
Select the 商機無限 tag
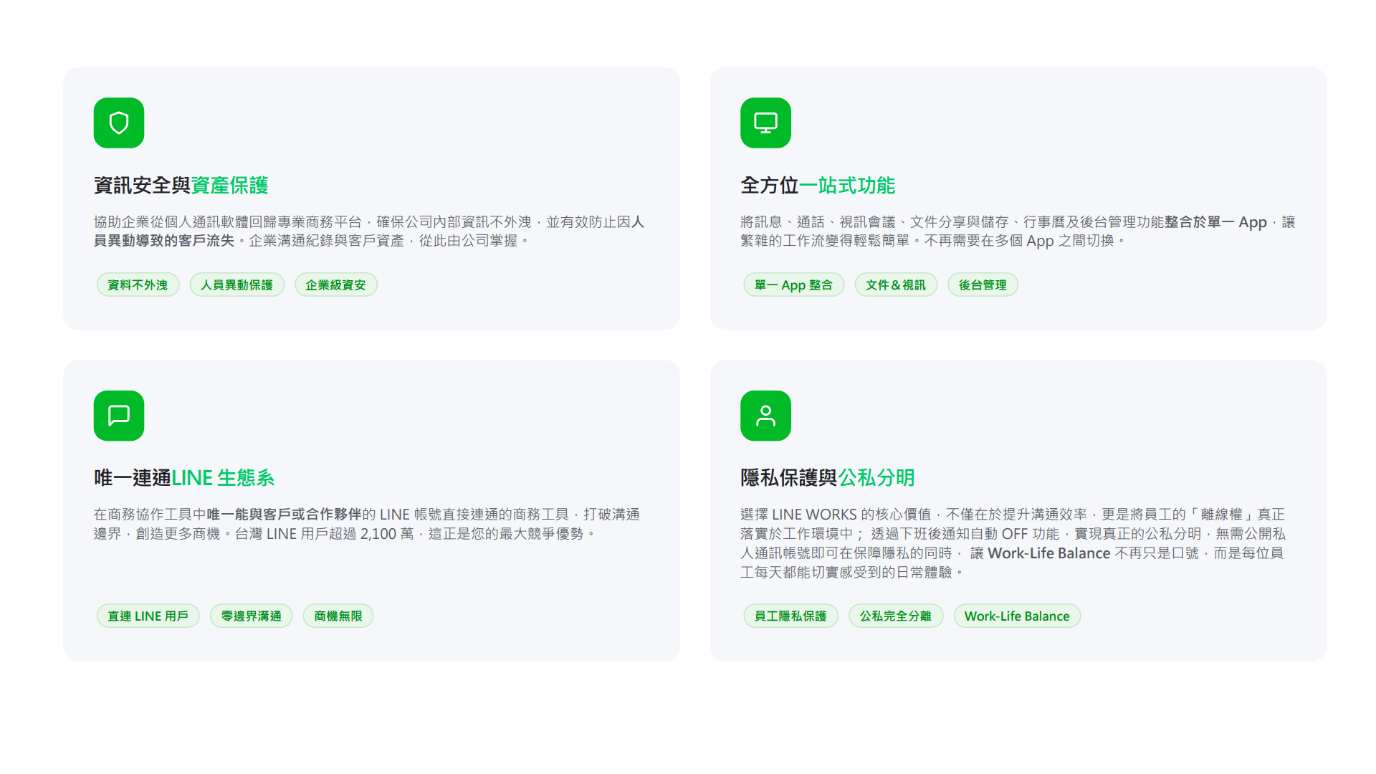pyautogui.click(x=338, y=616)
